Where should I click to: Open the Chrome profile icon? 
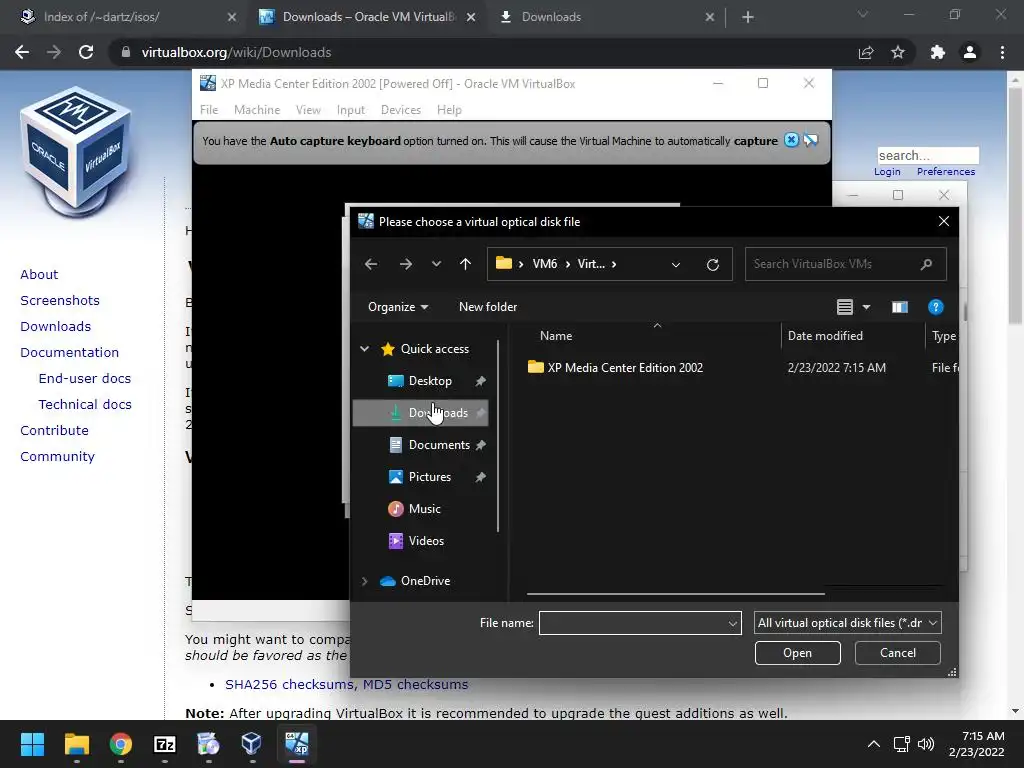[970, 52]
